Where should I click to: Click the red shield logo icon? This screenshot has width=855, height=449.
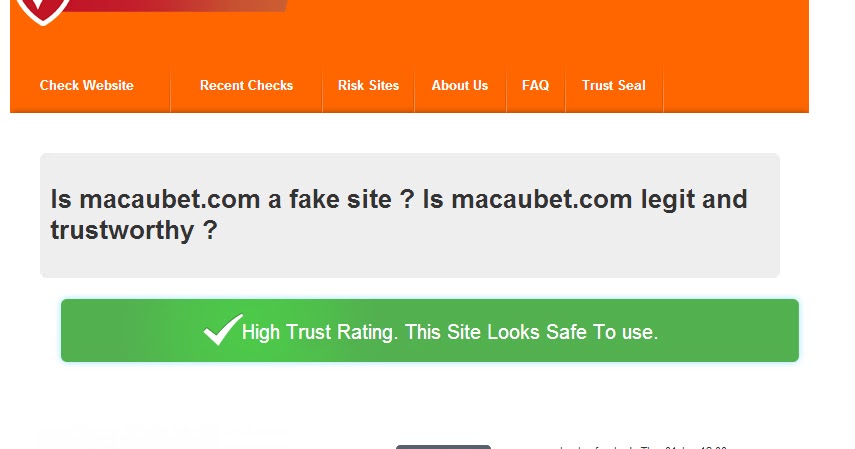[x=43, y=11]
